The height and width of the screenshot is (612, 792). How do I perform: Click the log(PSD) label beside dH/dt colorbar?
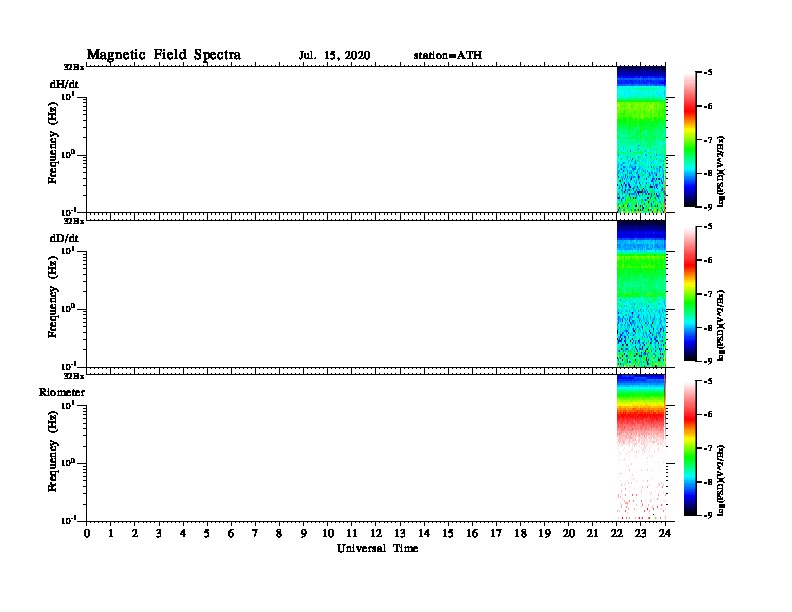[x=721, y=171]
